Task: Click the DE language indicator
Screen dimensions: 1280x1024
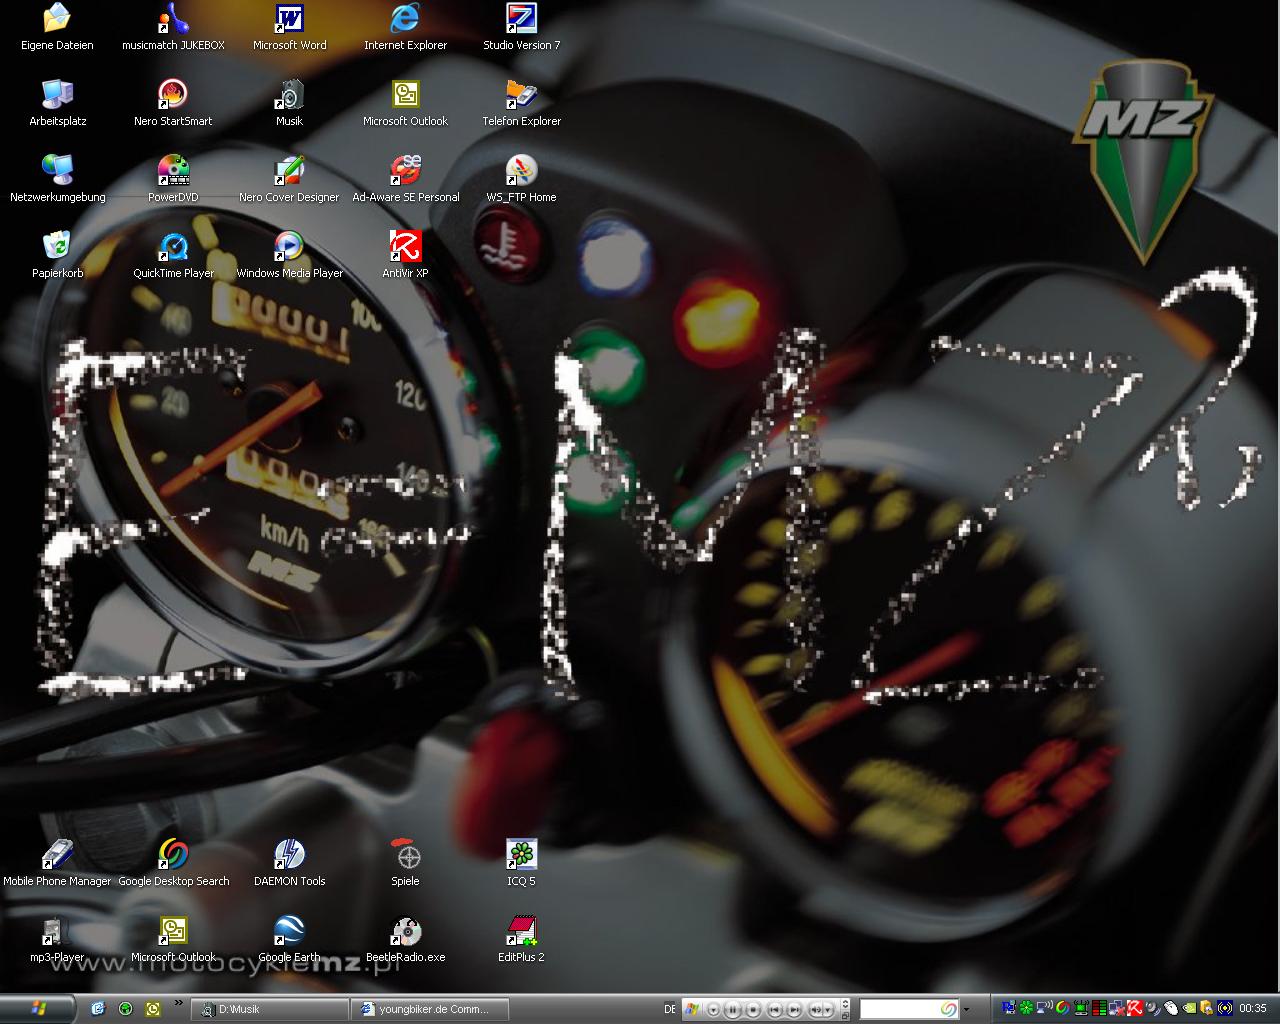Action: tap(670, 1009)
